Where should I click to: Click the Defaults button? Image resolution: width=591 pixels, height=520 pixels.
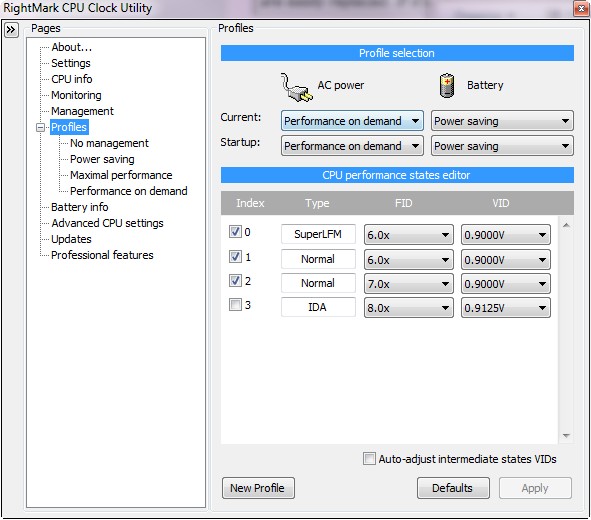453,488
